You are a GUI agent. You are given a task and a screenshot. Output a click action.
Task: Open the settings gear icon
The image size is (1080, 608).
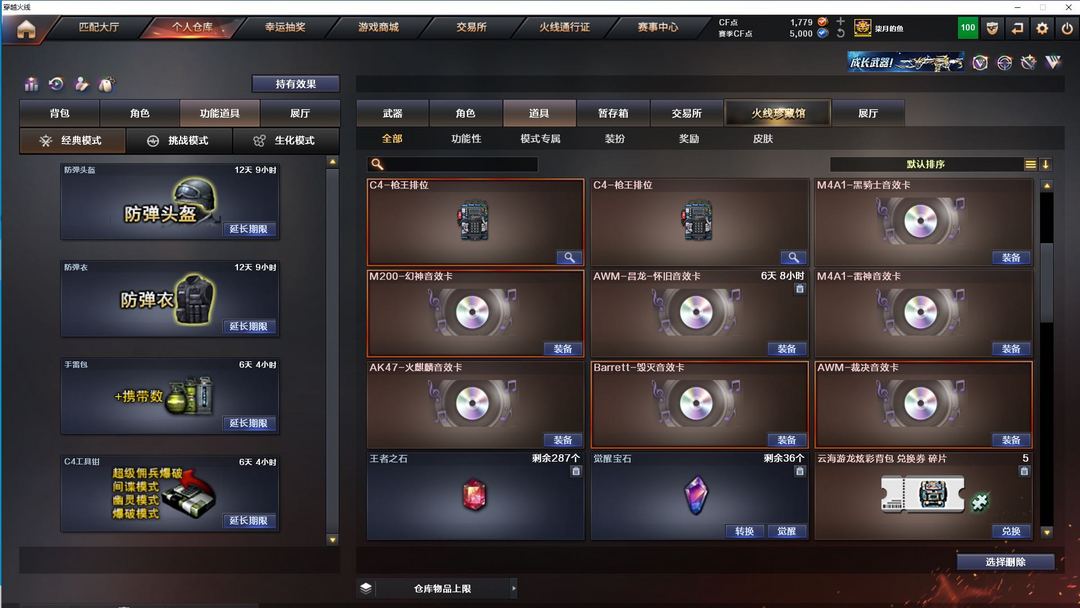coord(1042,28)
